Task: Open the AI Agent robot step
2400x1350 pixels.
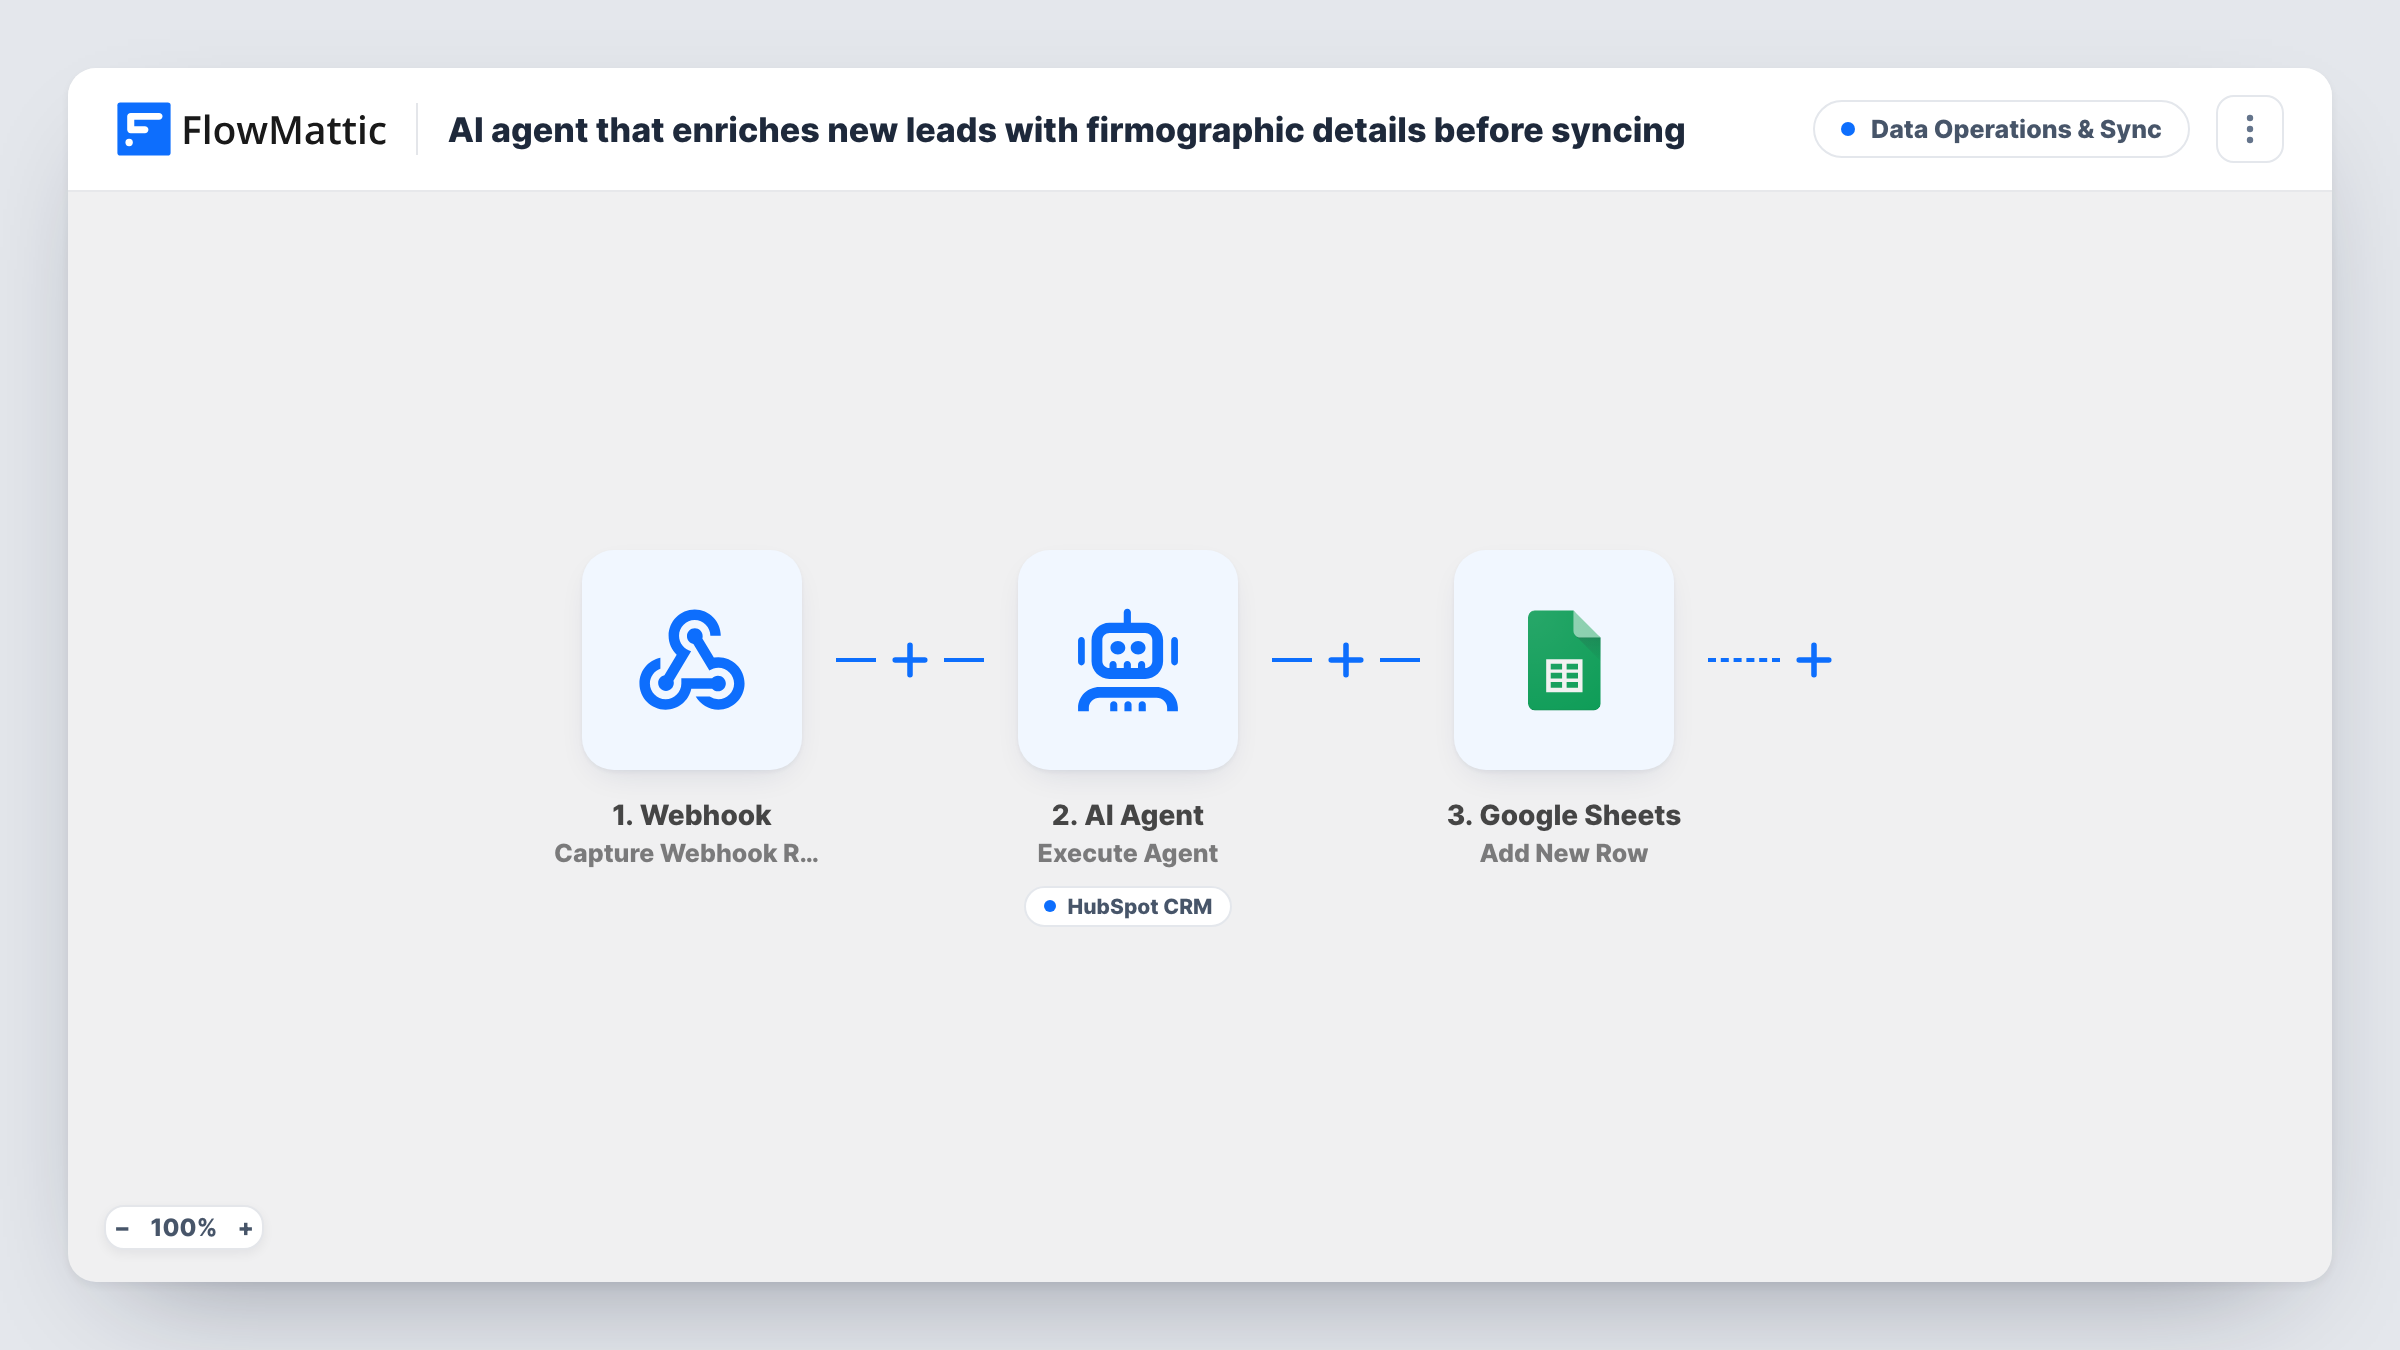Action: click(1128, 660)
